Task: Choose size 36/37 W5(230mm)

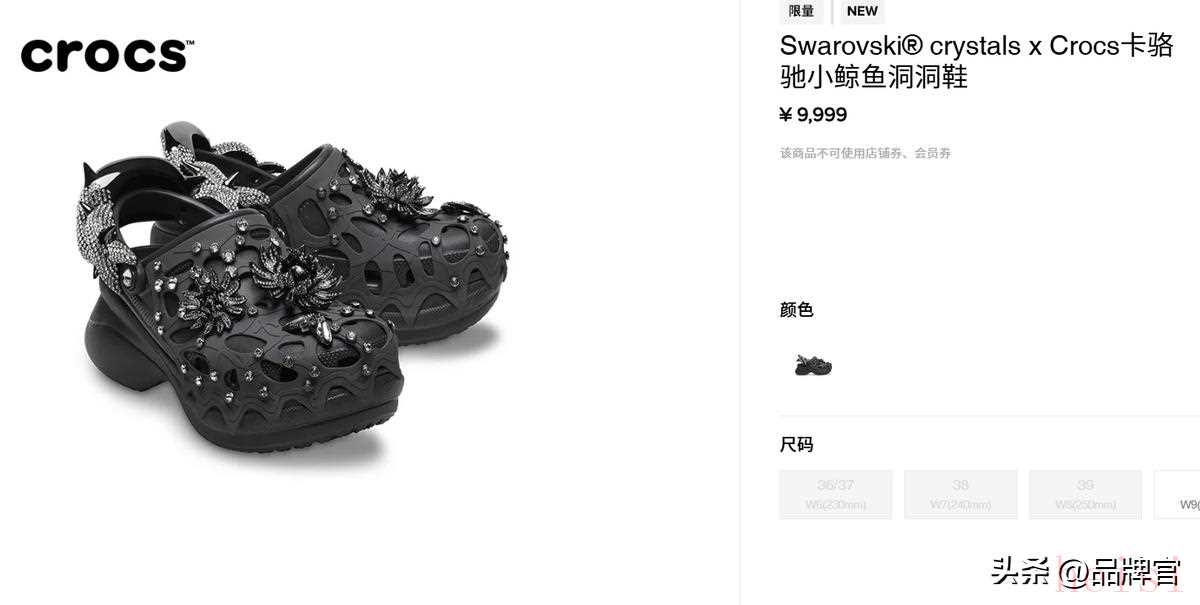Action: (x=835, y=494)
